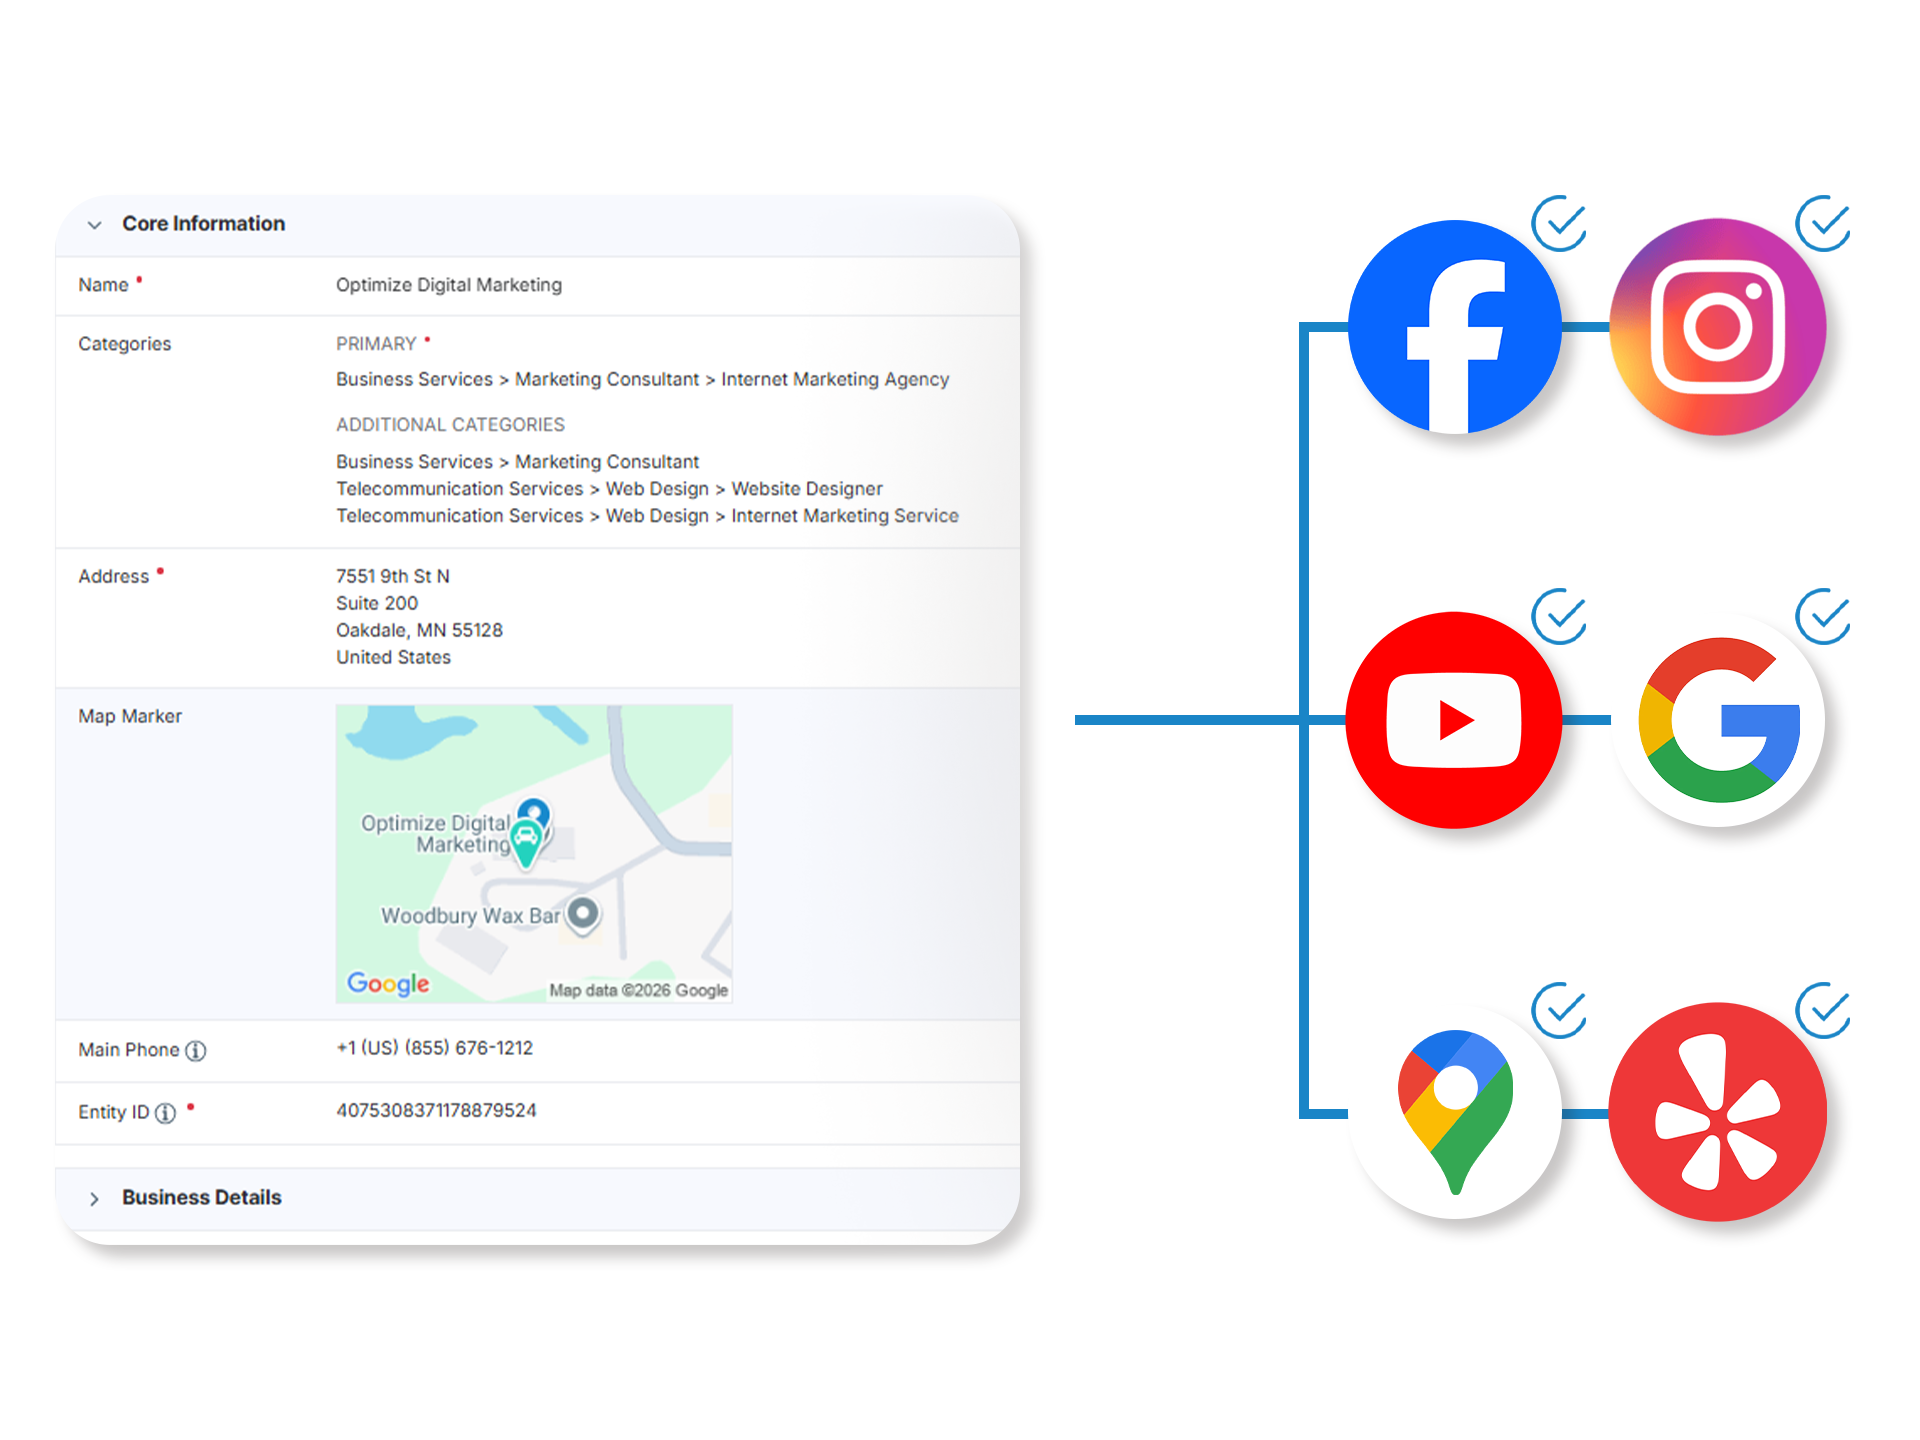Open the Core Information header label
This screenshot has height=1440, width=1920.
tap(204, 224)
